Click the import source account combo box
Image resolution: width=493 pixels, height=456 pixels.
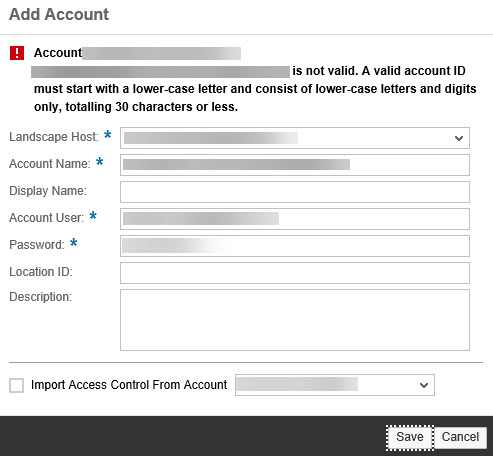tap(335, 385)
